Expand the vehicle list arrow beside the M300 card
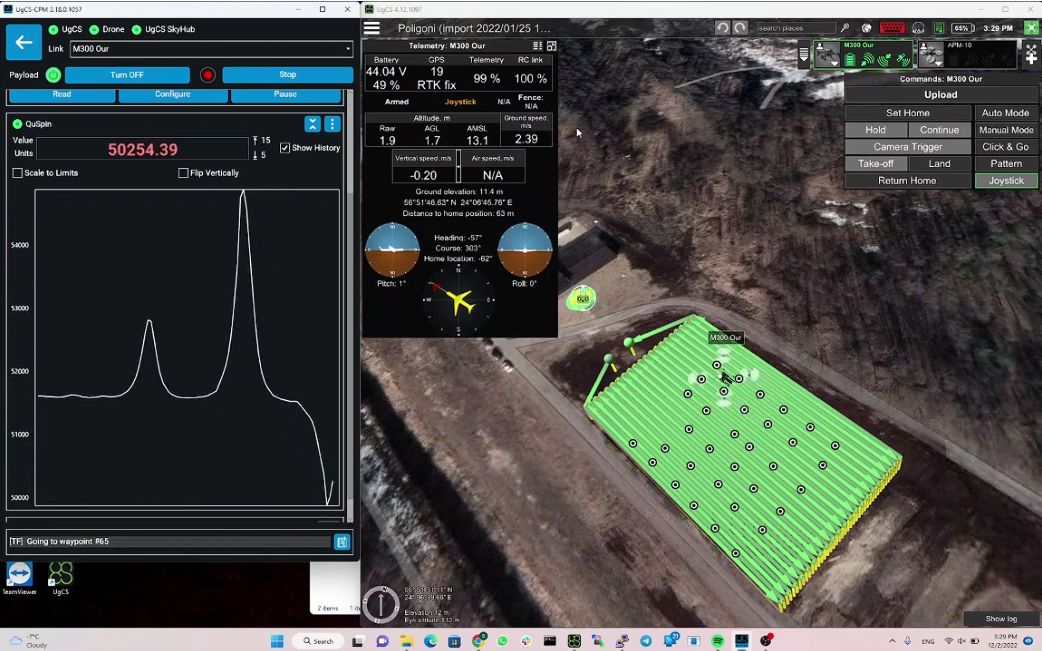Viewport: 1042px width, 651px height. (x=803, y=56)
